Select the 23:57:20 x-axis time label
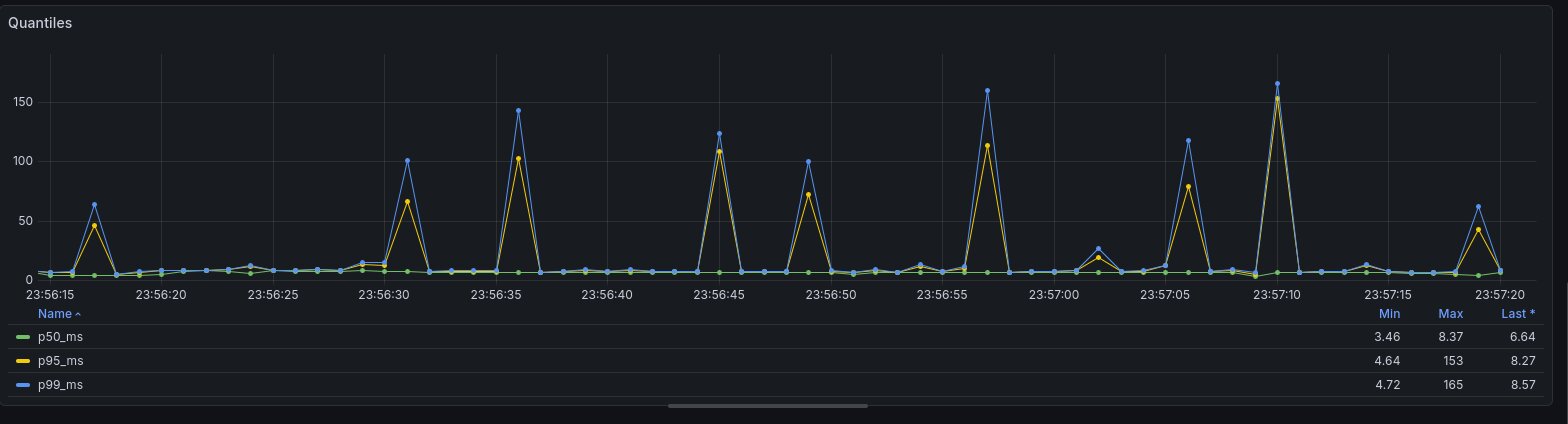This screenshot has width=1568, height=424. pos(1500,295)
